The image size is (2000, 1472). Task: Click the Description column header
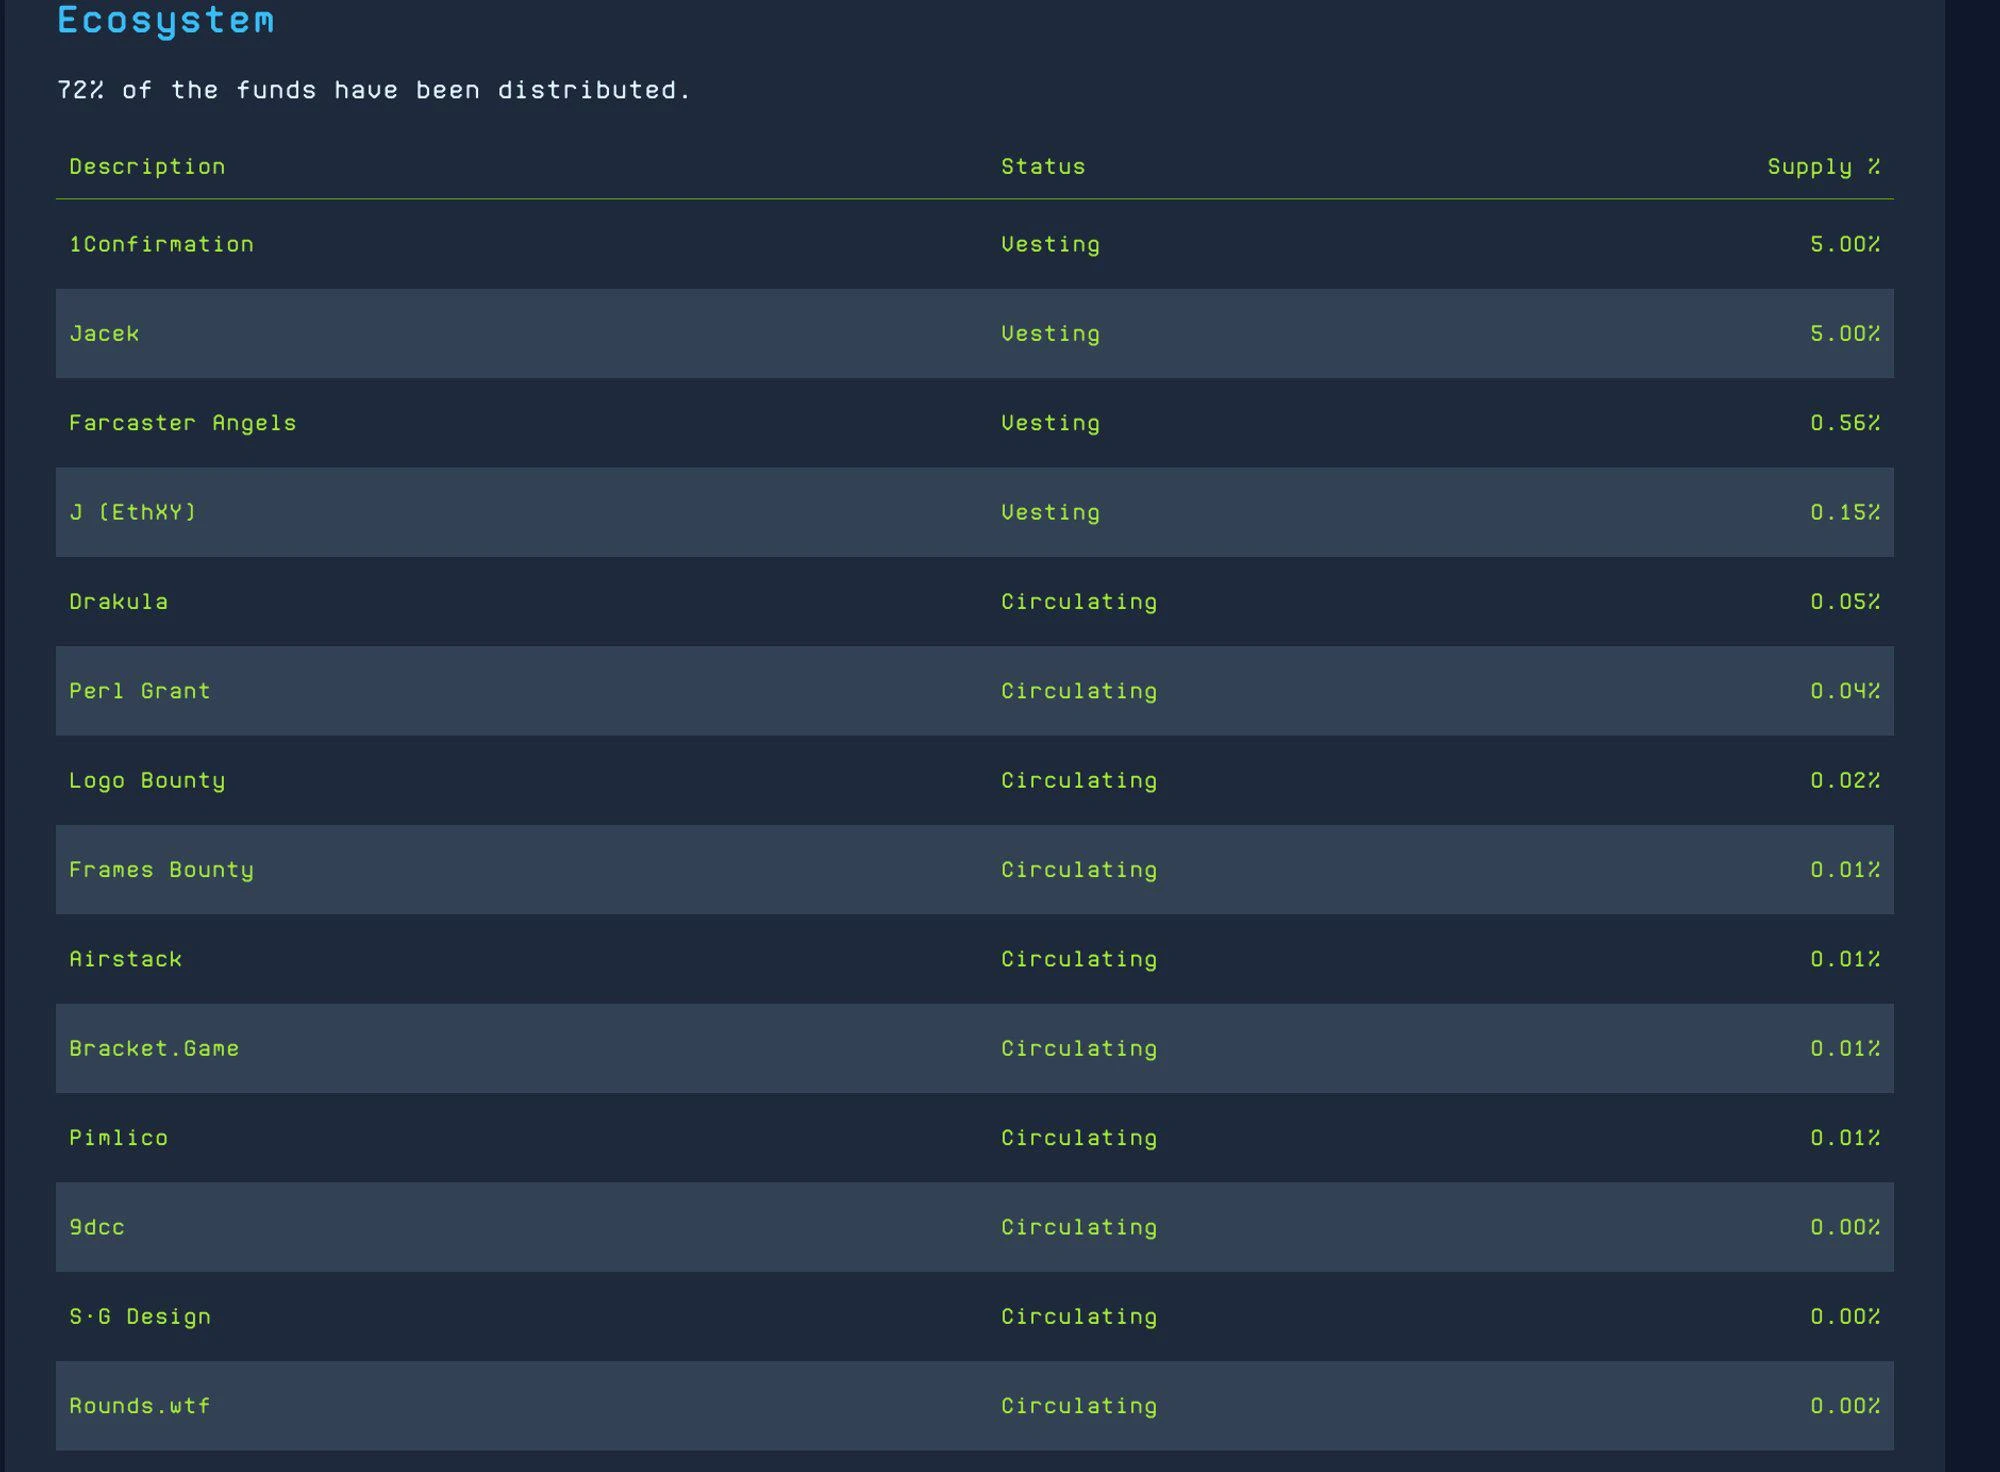(x=147, y=167)
